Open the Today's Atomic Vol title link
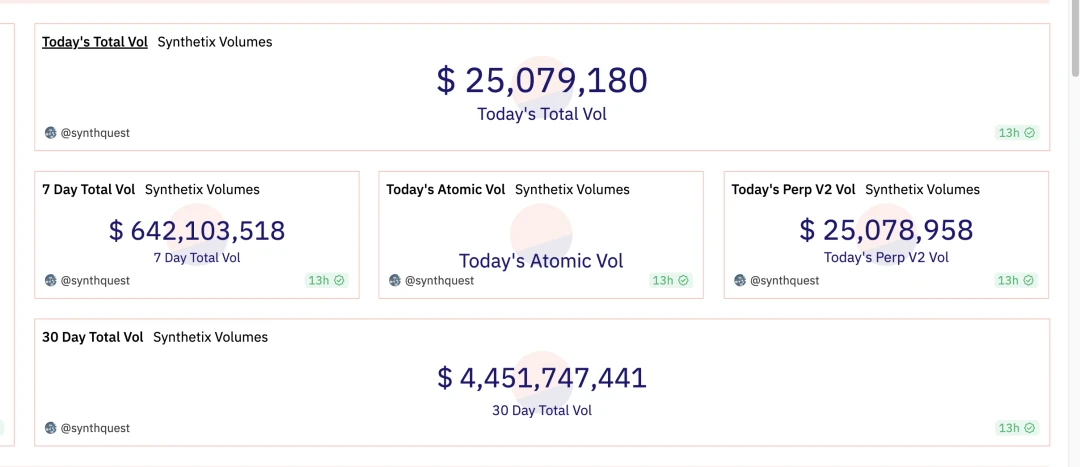The height and width of the screenshot is (467, 1080). tap(446, 189)
